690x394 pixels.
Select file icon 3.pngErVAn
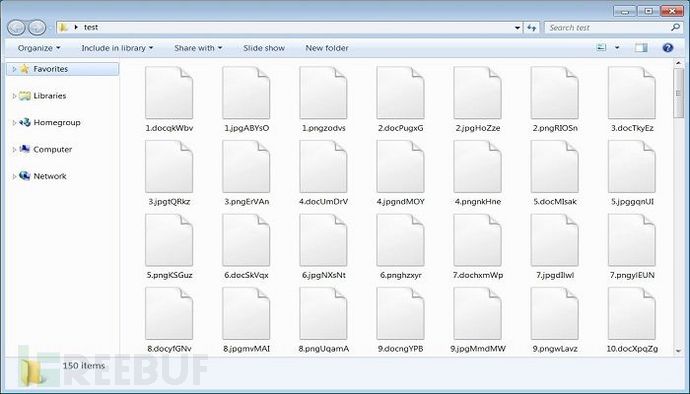click(246, 166)
